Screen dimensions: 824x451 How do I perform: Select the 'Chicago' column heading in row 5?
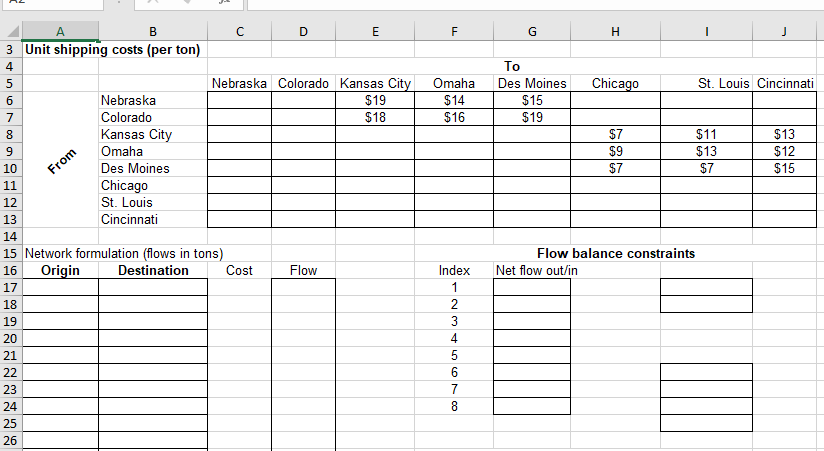click(x=615, y=84)
